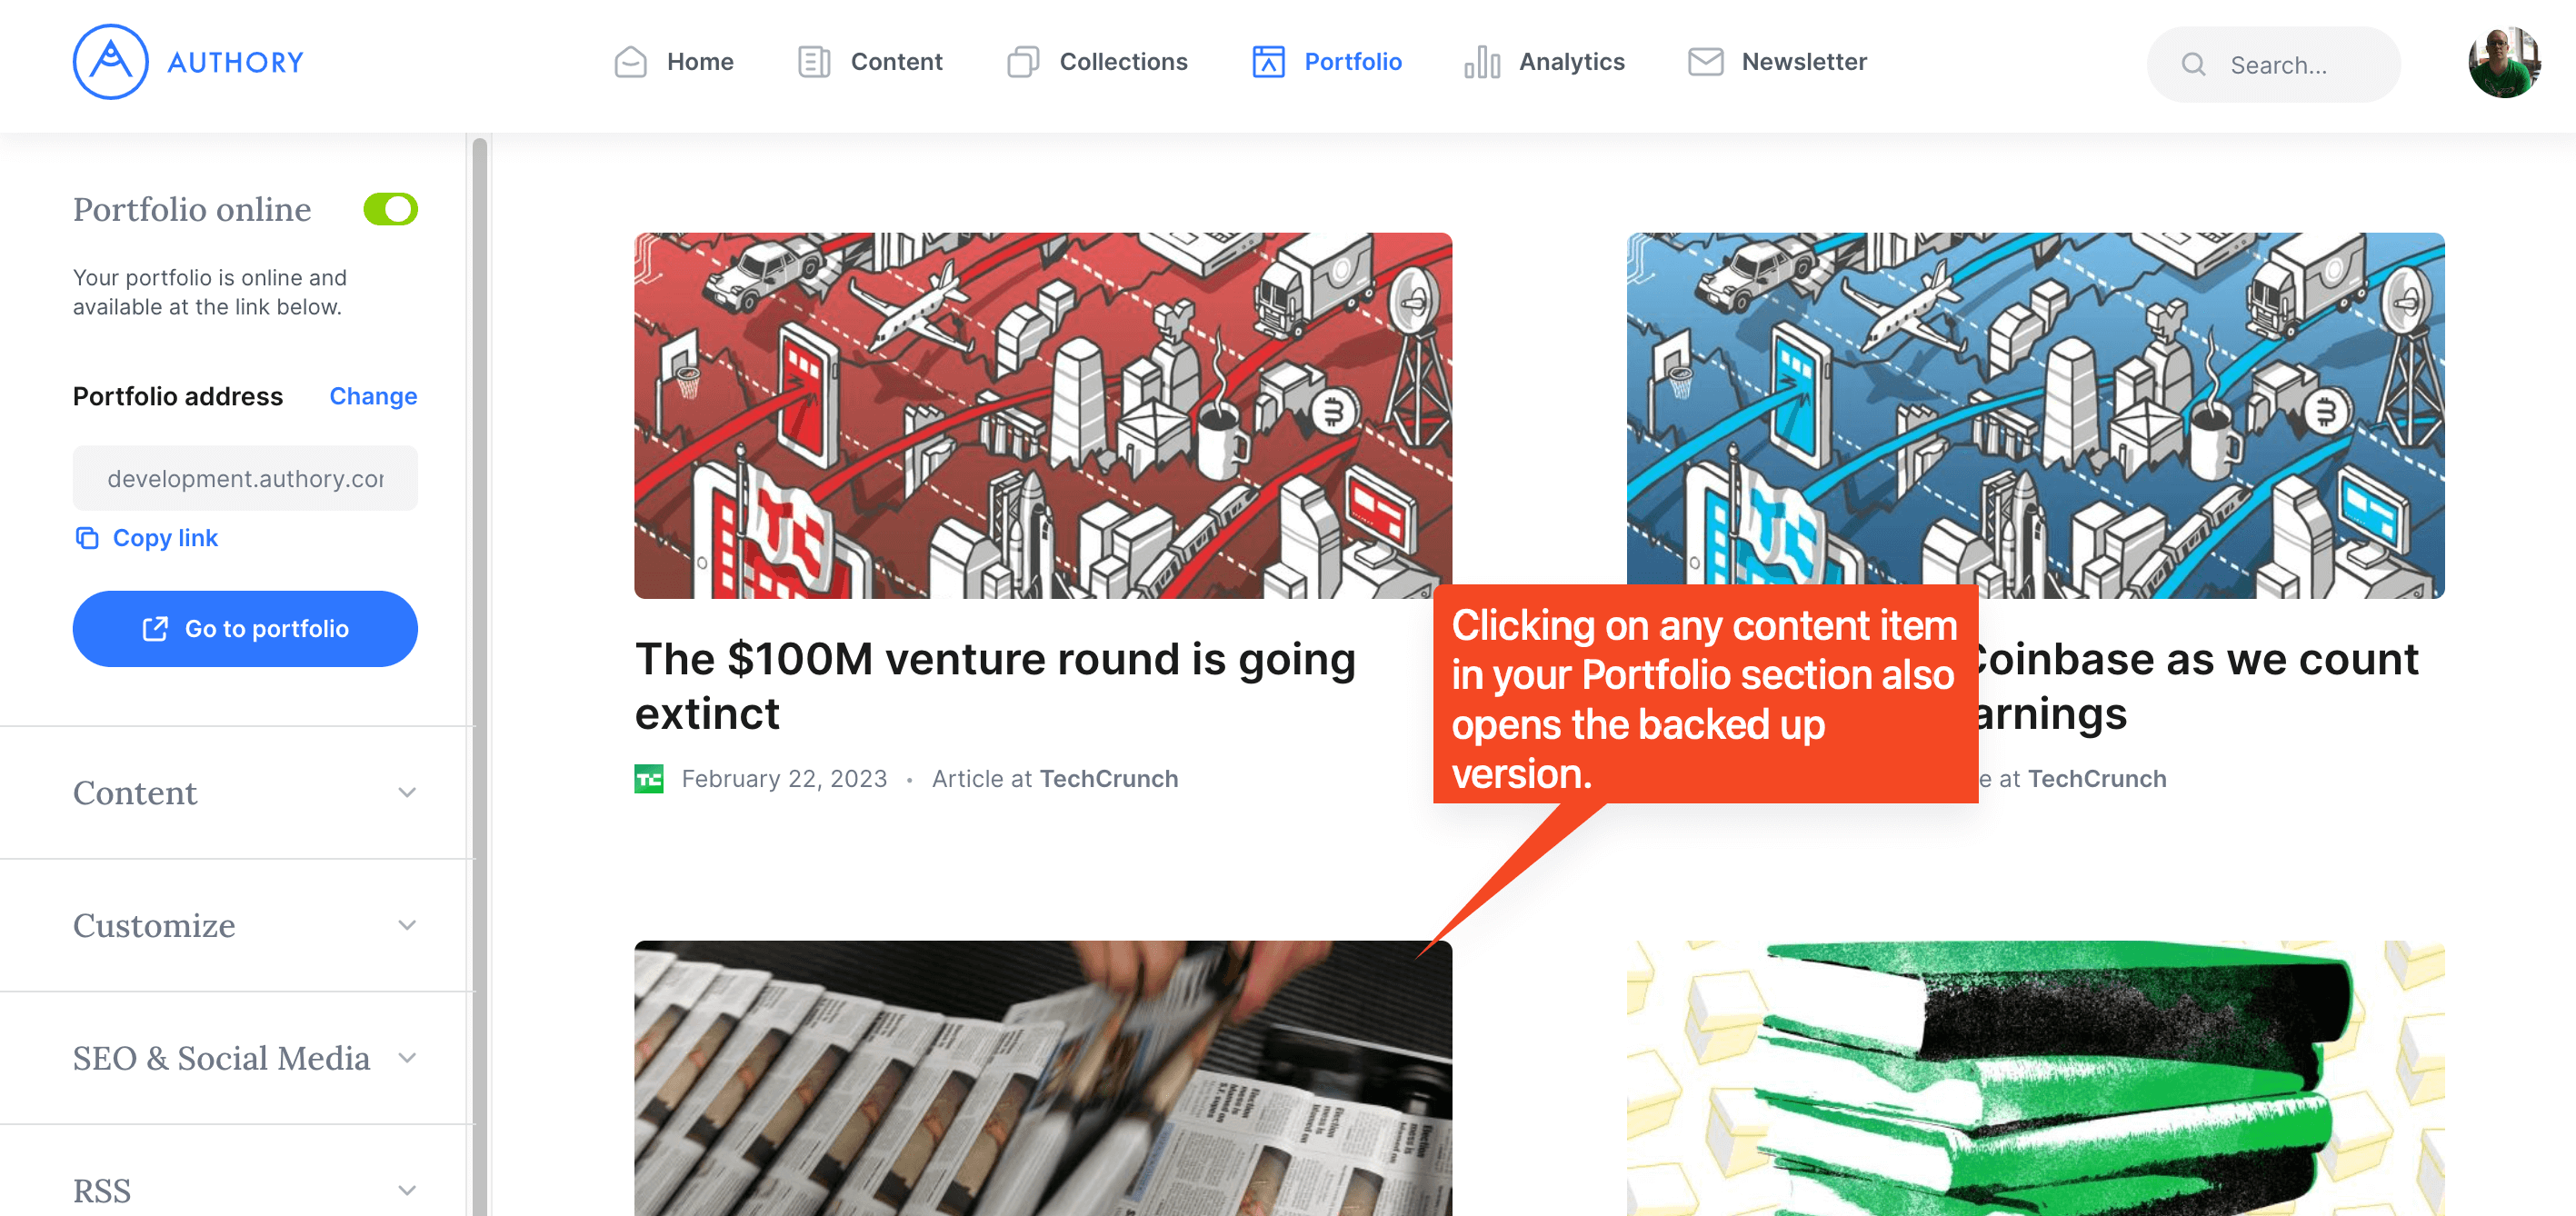Open the $100M venture round article thumbnail
This screenshot has height=1216, width=2576.
click(x=1043, y=416)
